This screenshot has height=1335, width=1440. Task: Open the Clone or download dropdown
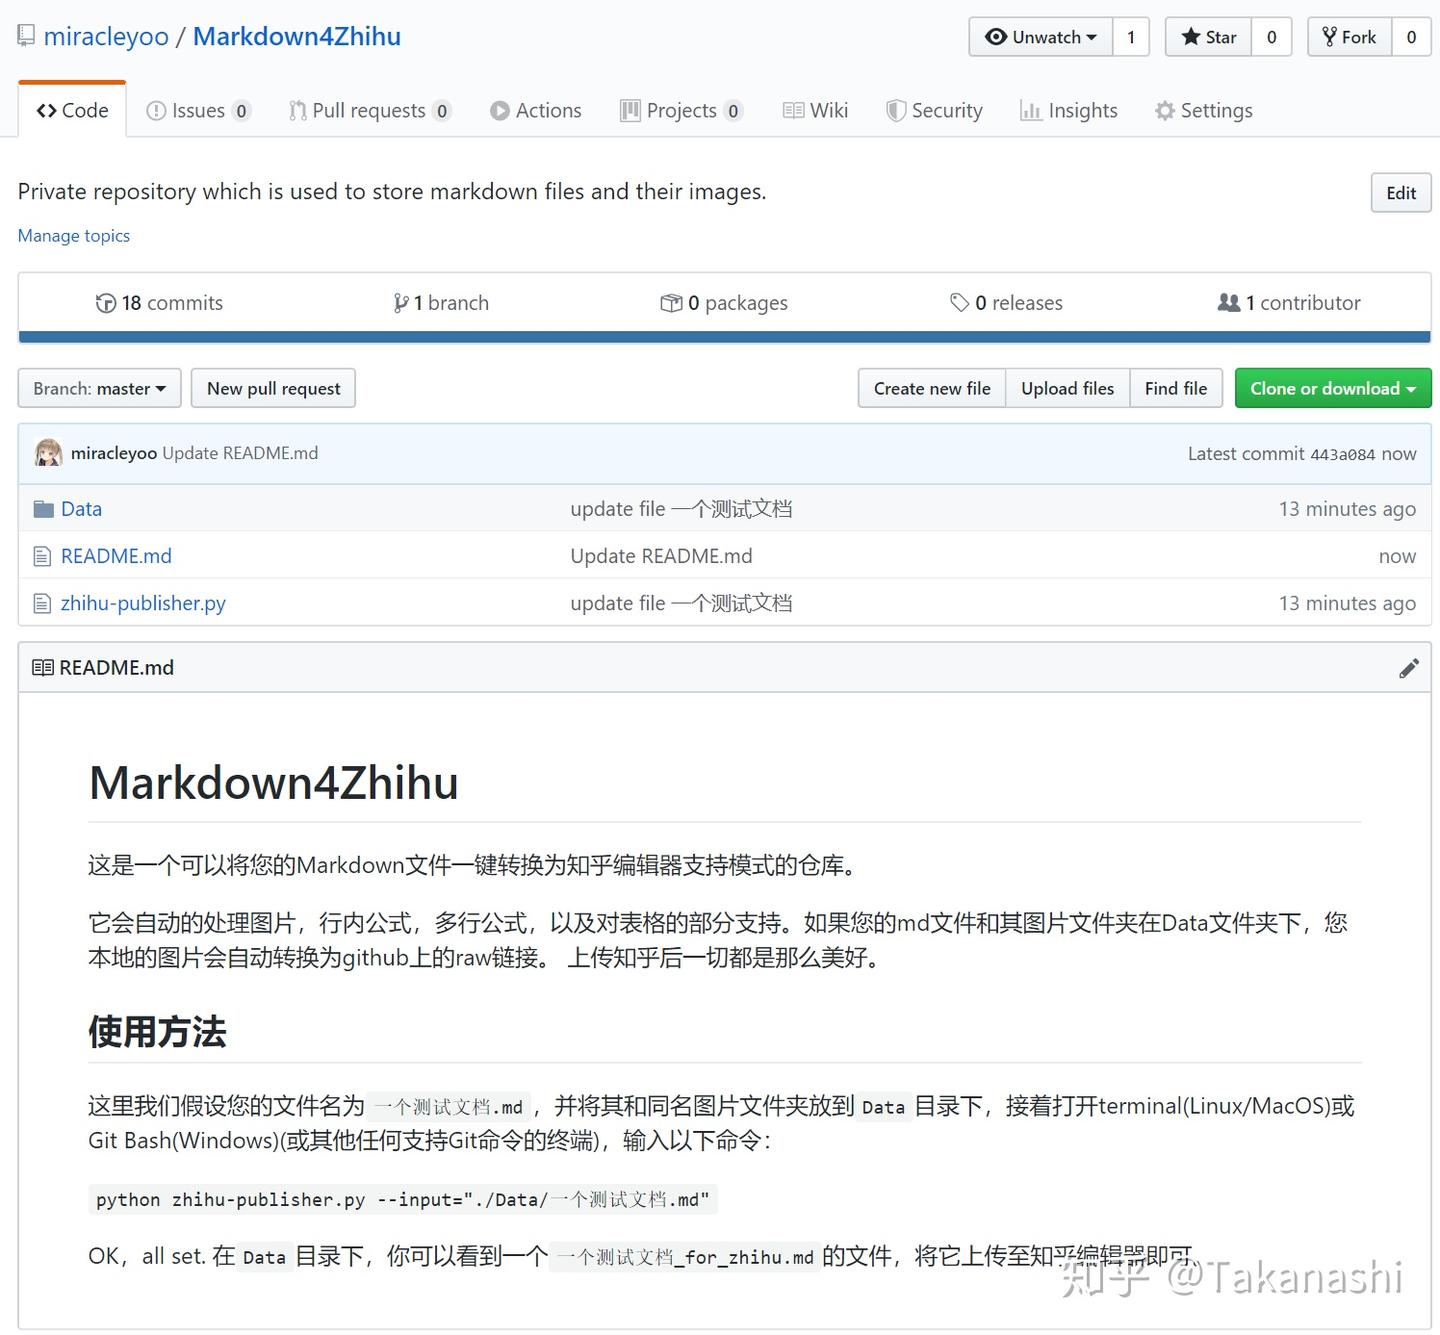pyautogui.click(x=1332, y=388)
